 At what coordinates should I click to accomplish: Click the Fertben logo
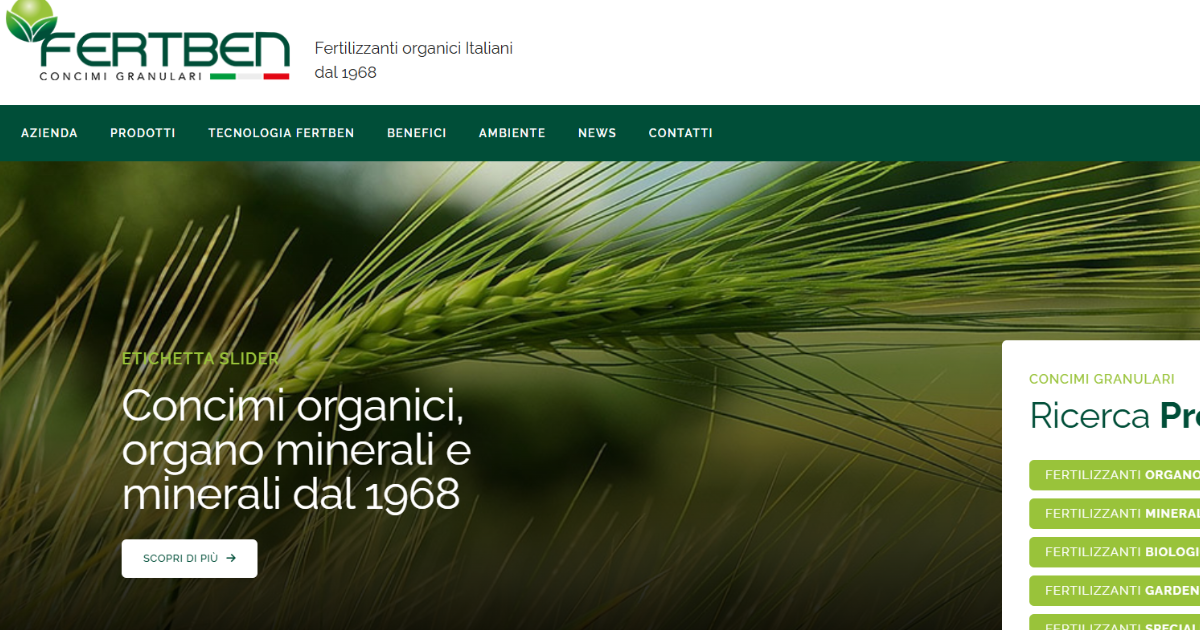pos(148,42)
